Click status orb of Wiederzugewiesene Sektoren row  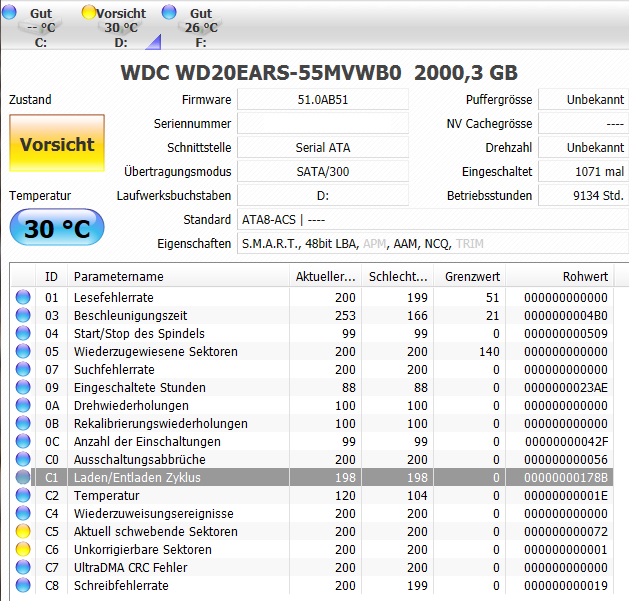click(23, 351)
